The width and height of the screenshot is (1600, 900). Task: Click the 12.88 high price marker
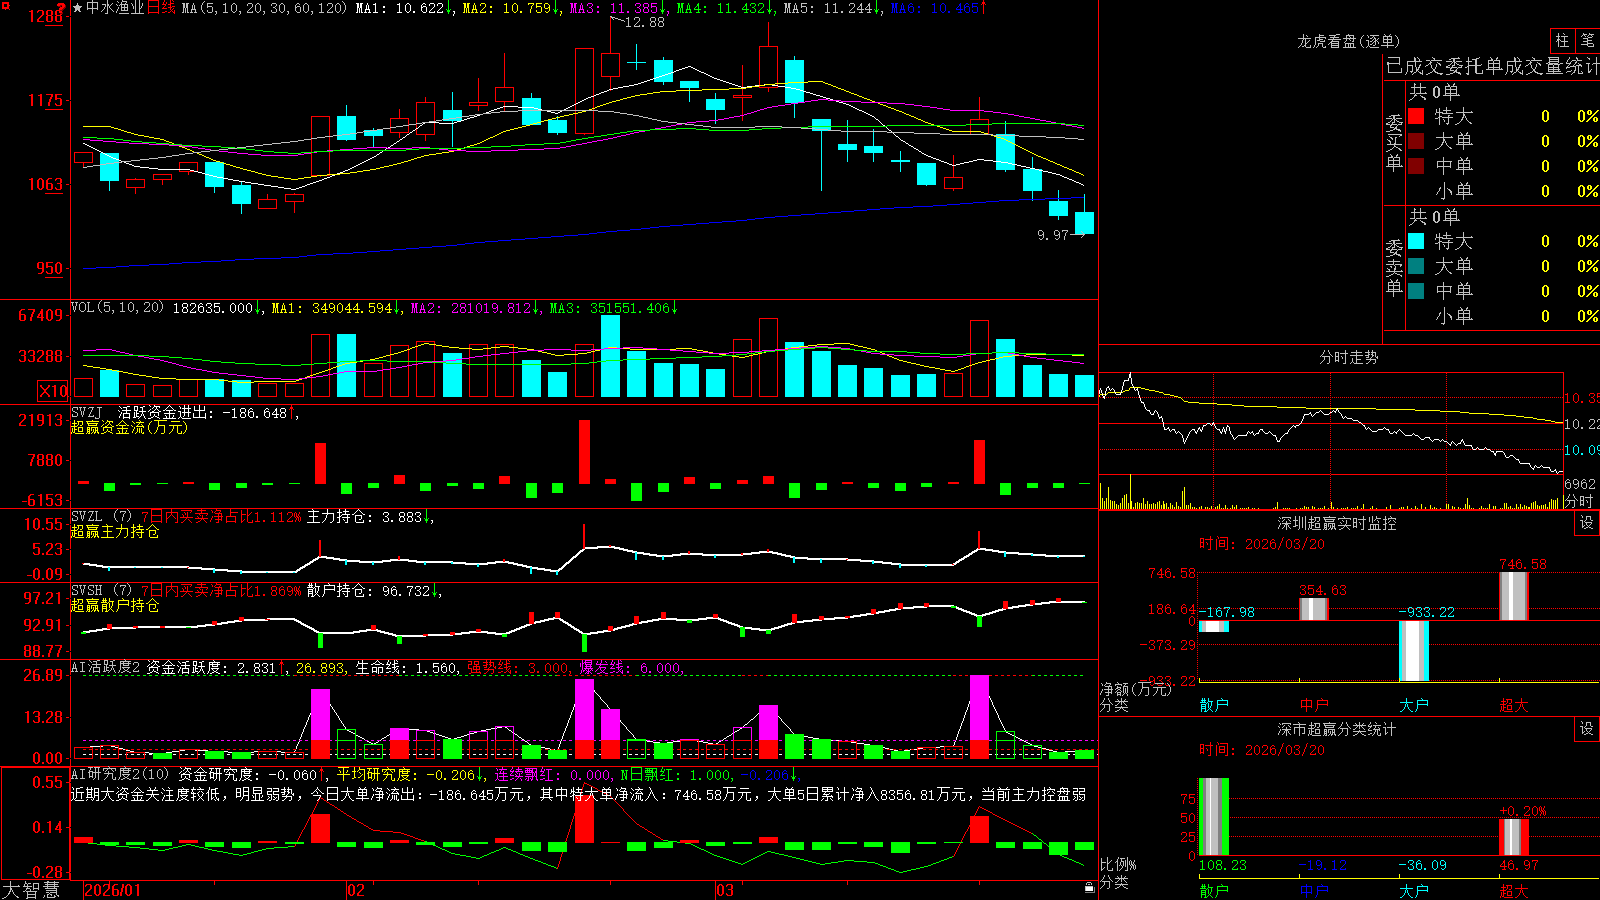tap(644, 22)
